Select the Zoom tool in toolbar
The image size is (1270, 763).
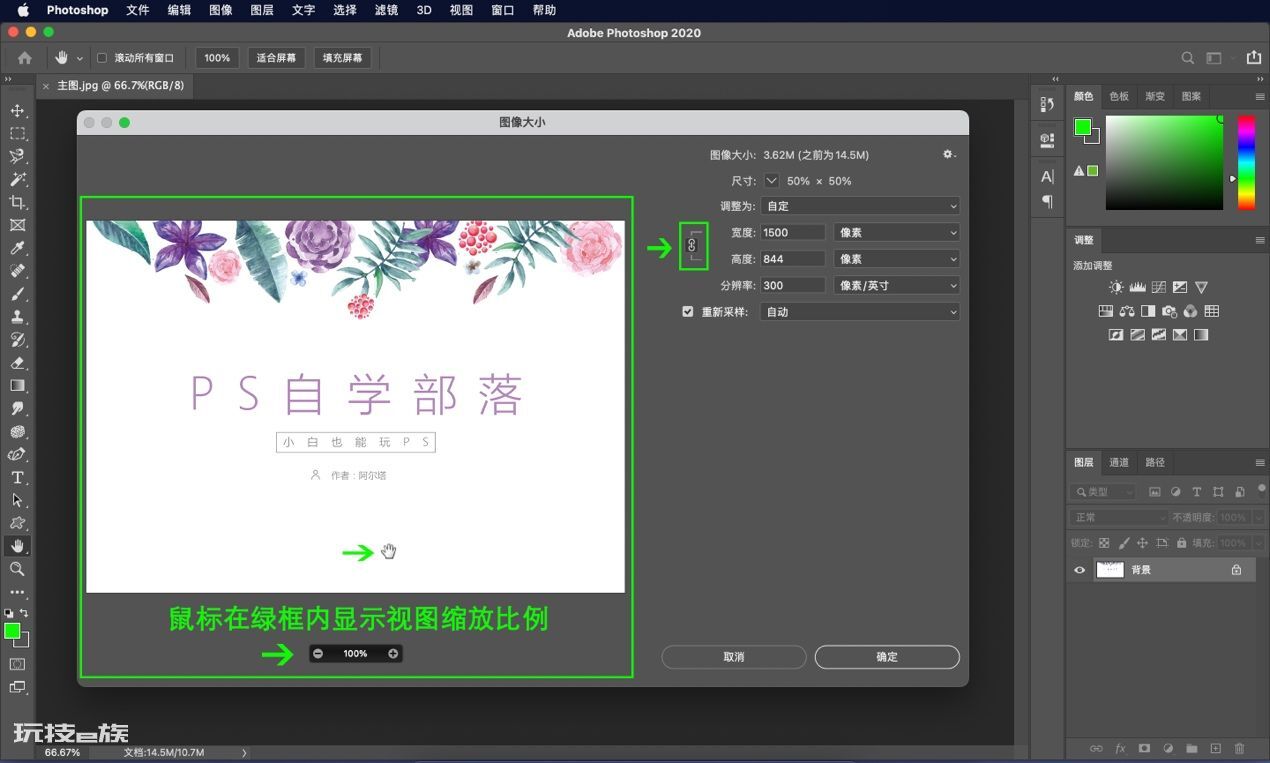[x=17, y=569]
